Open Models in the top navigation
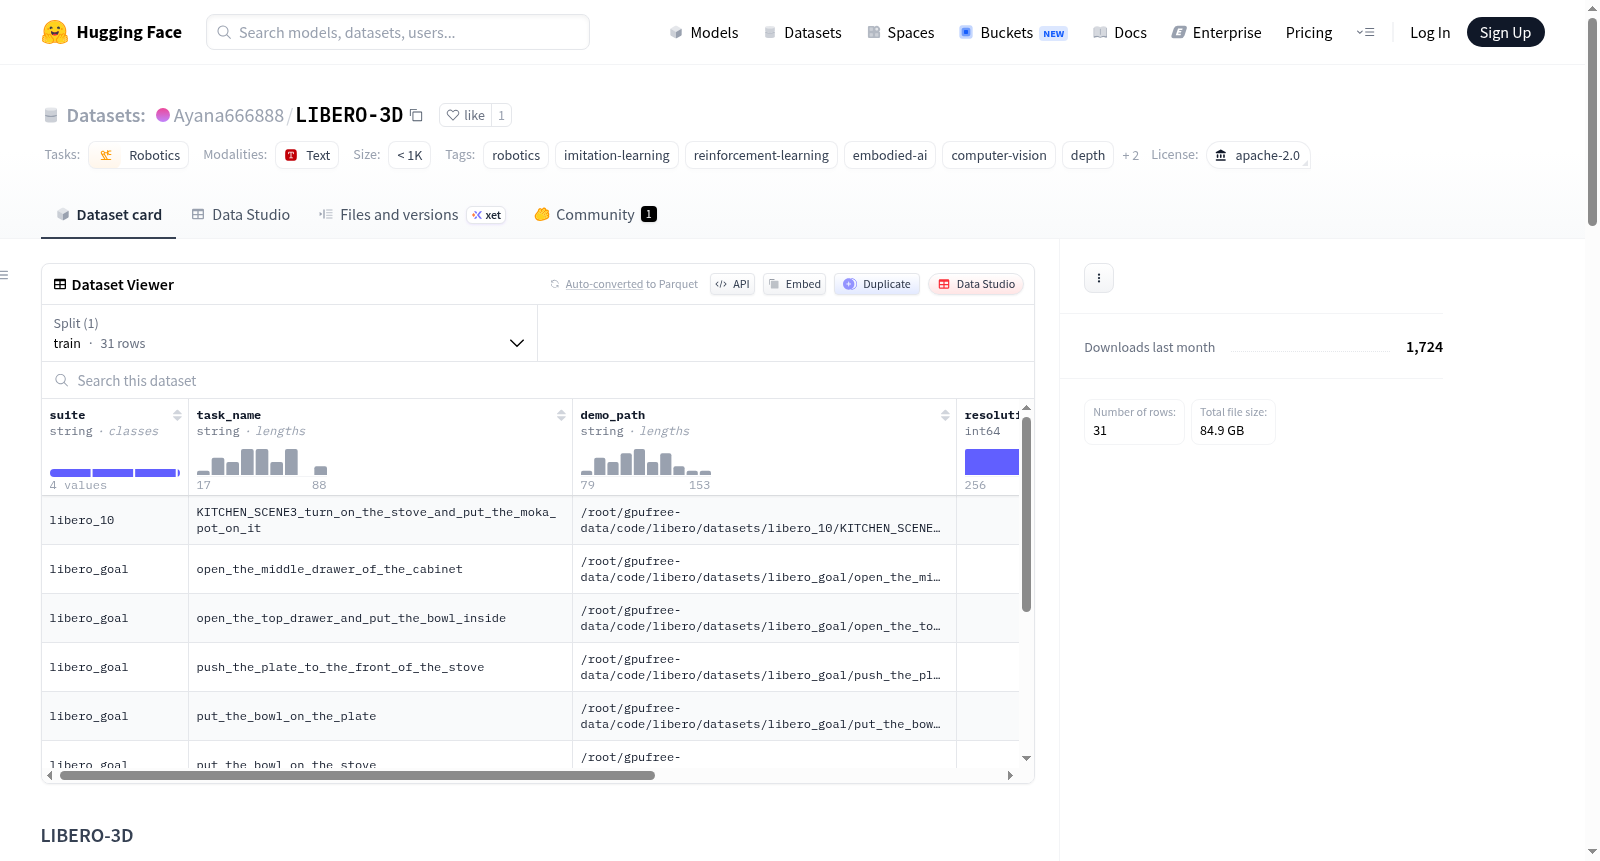Screen dimensions: 1600x861 [704, 33]
